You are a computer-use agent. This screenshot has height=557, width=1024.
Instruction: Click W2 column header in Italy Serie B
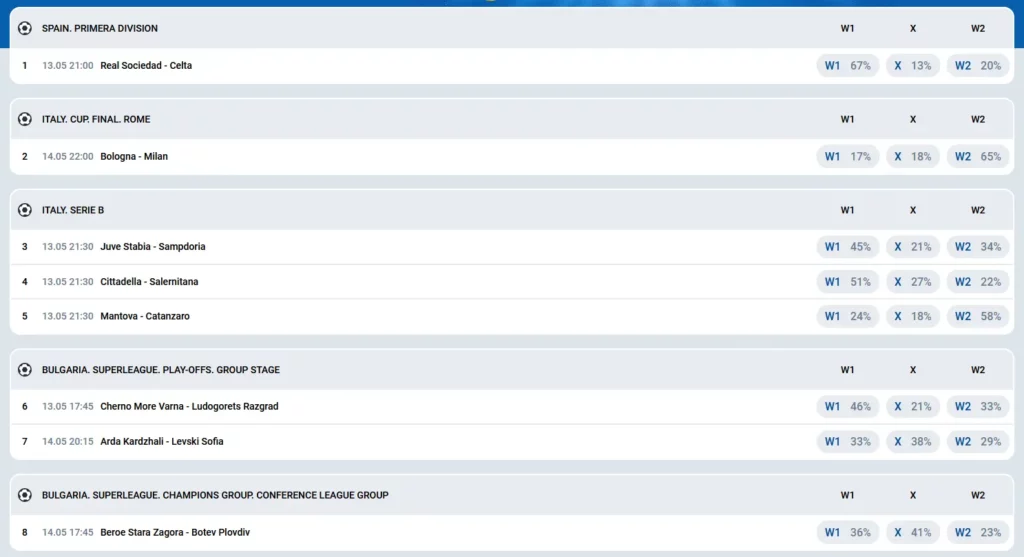coord(978,210)
